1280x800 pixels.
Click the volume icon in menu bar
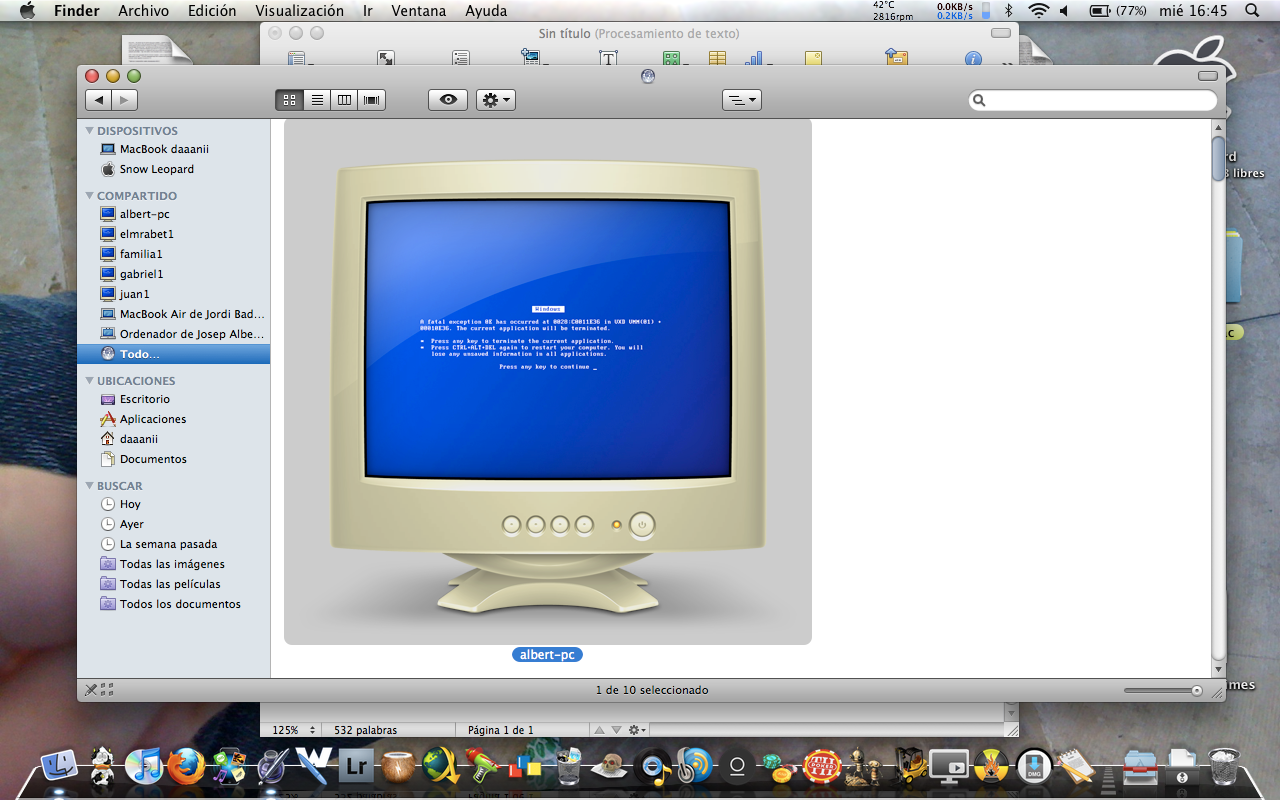1065,11
